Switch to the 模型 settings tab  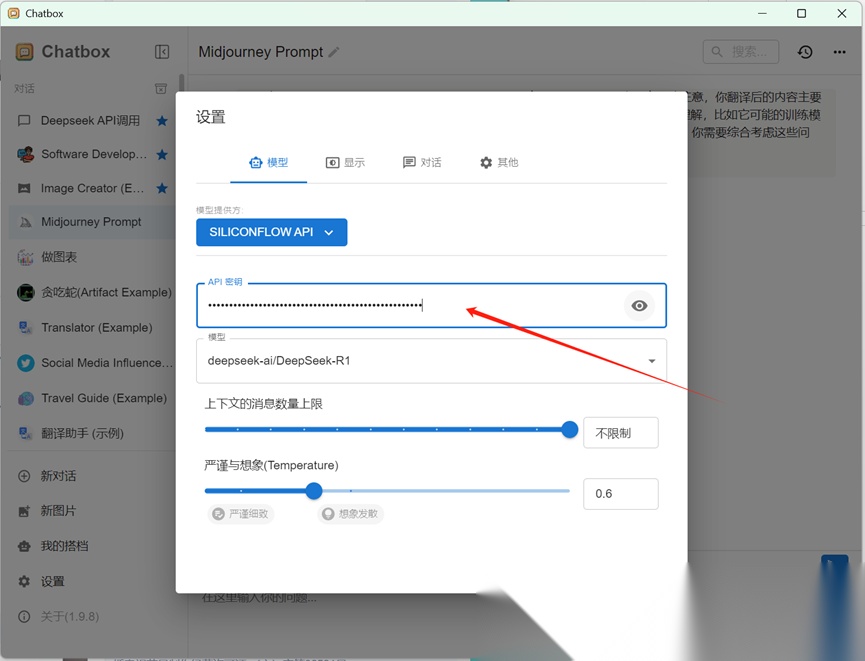point(269,163)
